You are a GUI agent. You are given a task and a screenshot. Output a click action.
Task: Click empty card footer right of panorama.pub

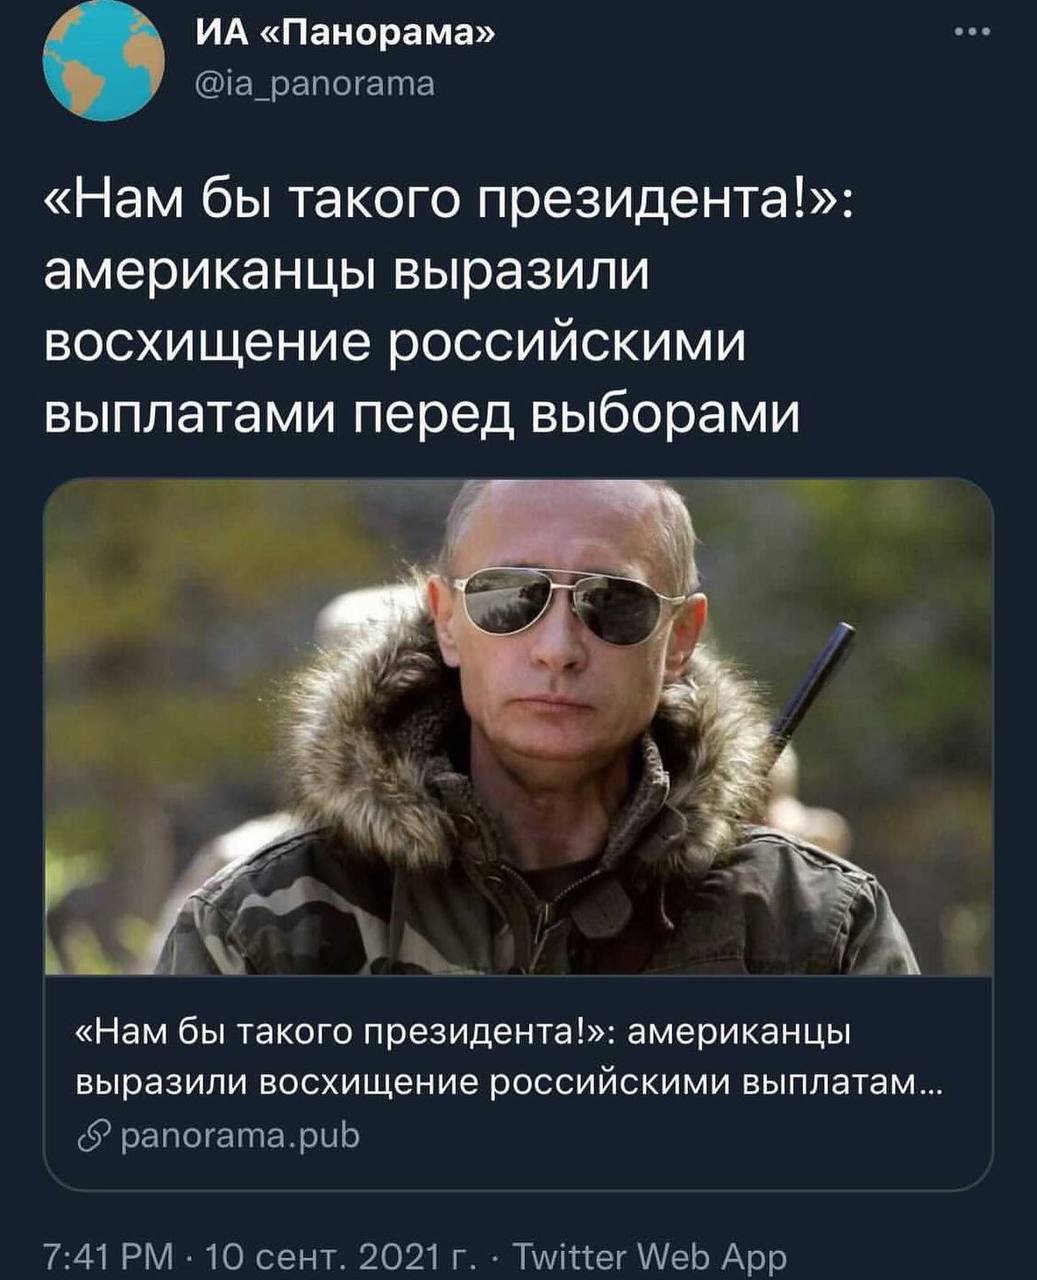click(x=670, y=1138)
